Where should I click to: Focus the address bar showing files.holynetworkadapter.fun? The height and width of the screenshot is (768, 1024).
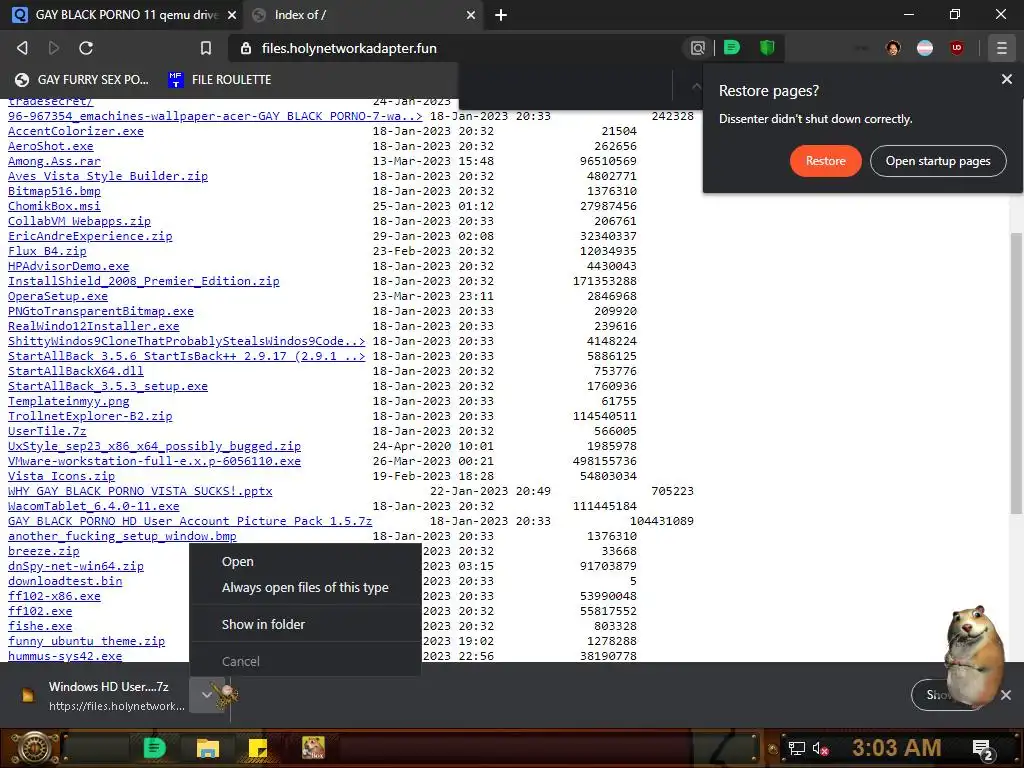click(x=457, y=48)
